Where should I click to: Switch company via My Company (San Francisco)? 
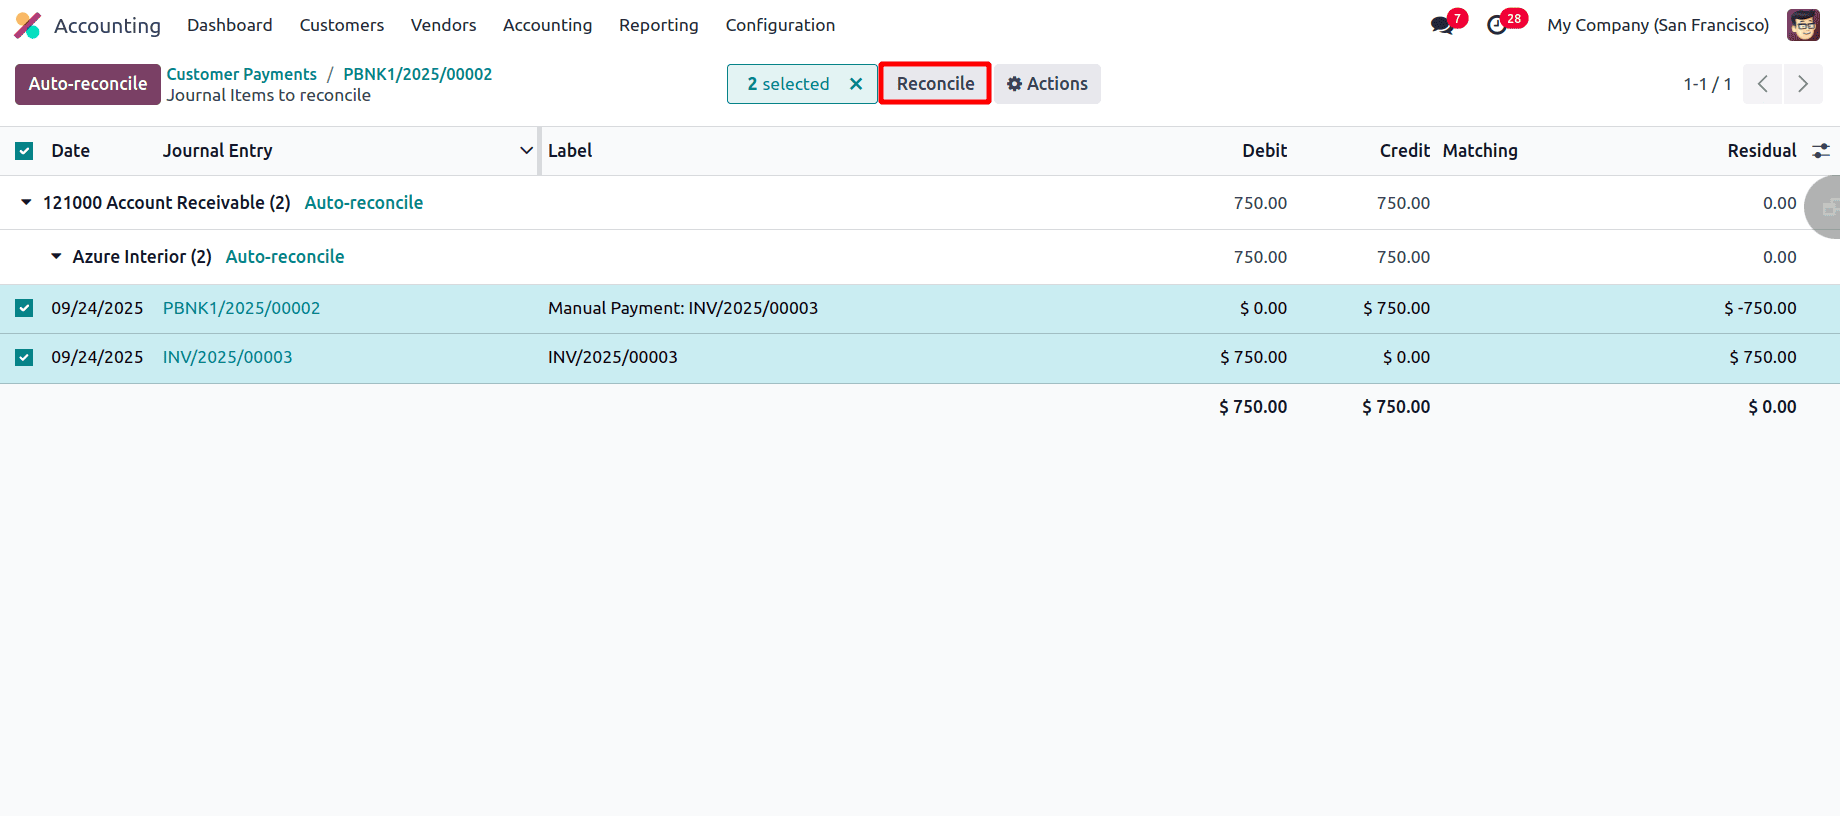1657,25
